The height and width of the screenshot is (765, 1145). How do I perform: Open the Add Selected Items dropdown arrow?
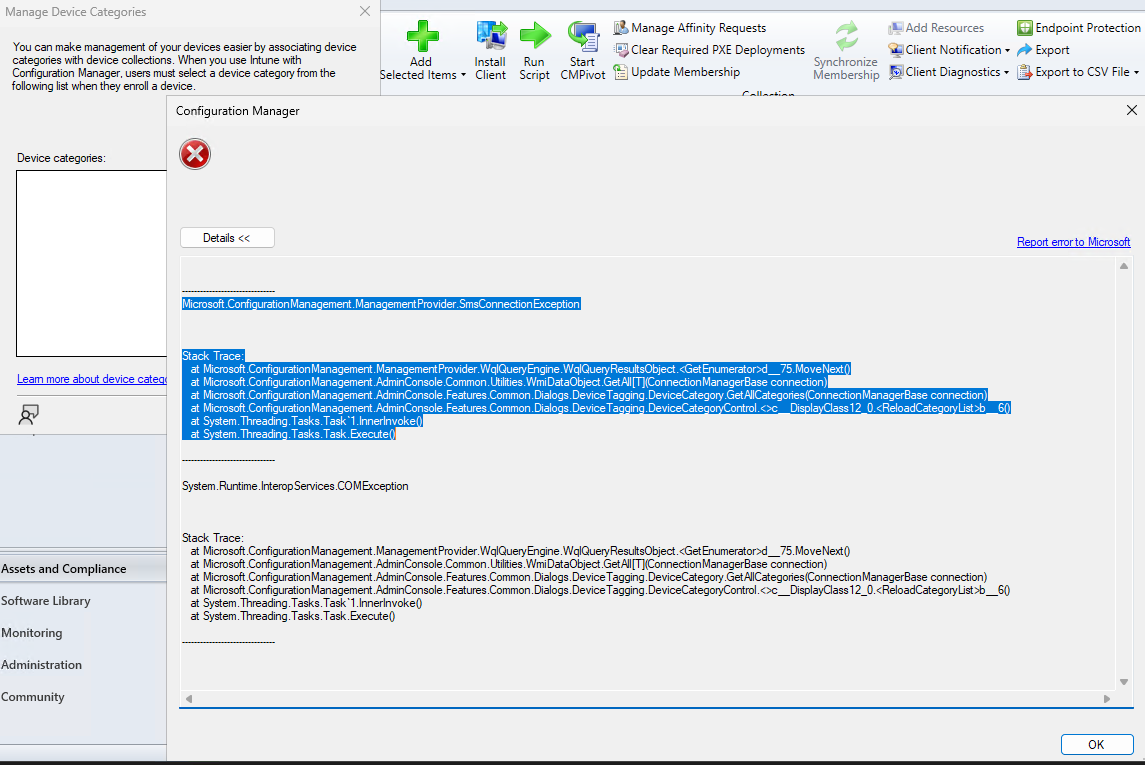click(x=463, y=75)
